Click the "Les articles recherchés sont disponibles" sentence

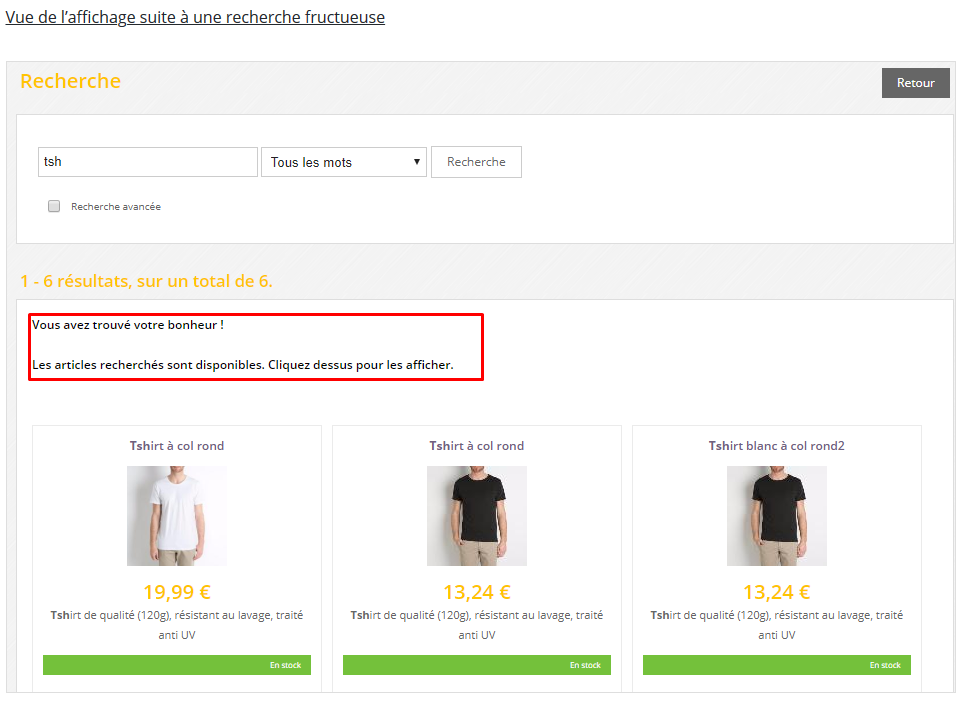(x=148, y=365)
